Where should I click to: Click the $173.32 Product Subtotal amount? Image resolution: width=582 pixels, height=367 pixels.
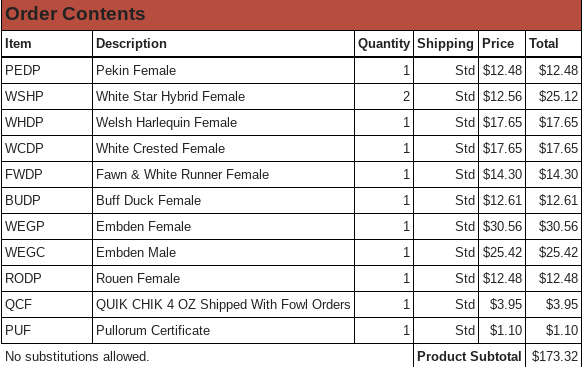click(555, 357)
